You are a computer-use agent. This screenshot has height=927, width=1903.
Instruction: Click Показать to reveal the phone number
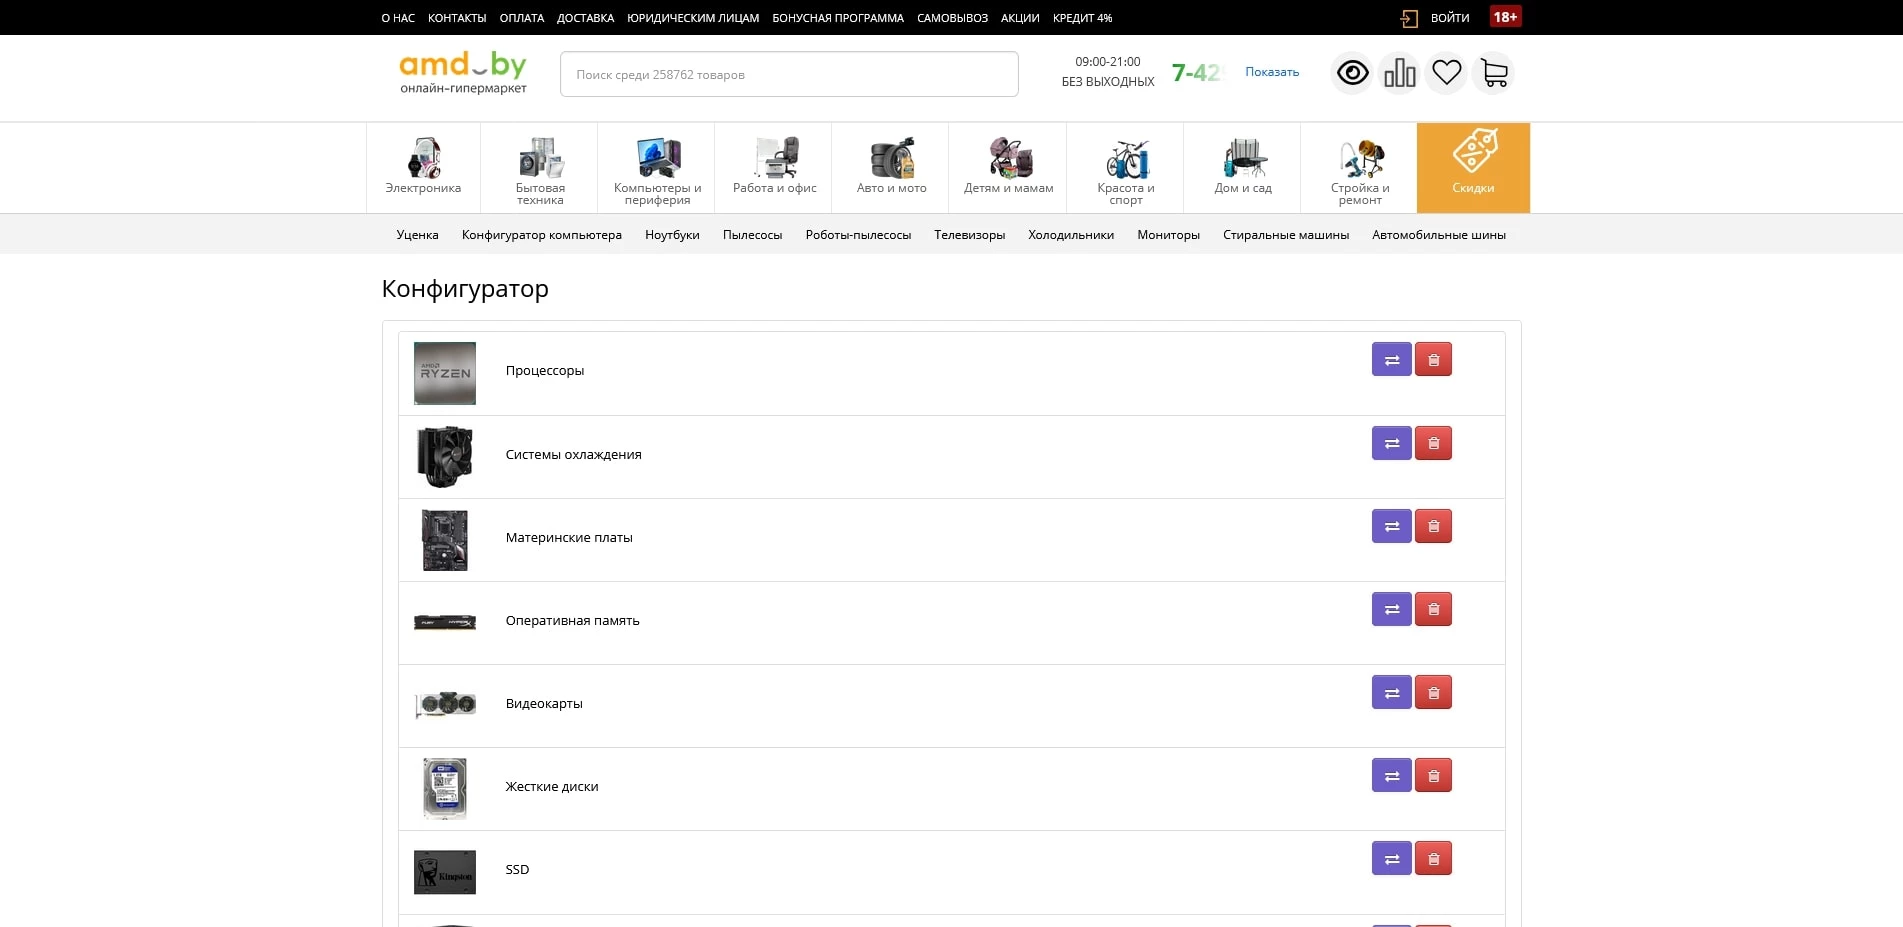(x=1271, y=72)
